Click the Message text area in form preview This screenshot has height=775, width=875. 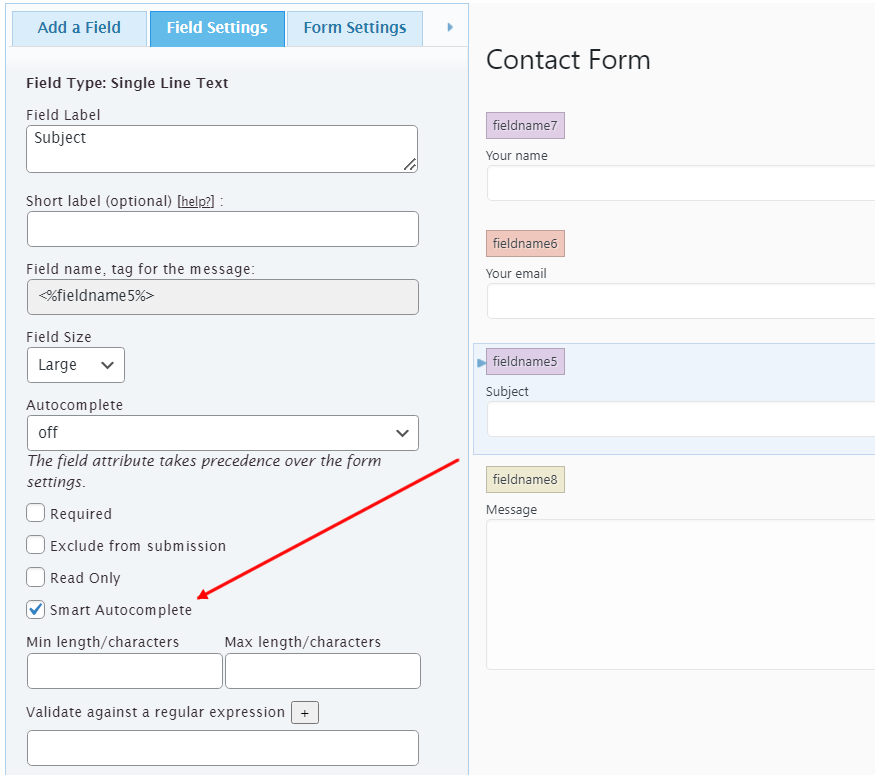[x=680, y=594]
